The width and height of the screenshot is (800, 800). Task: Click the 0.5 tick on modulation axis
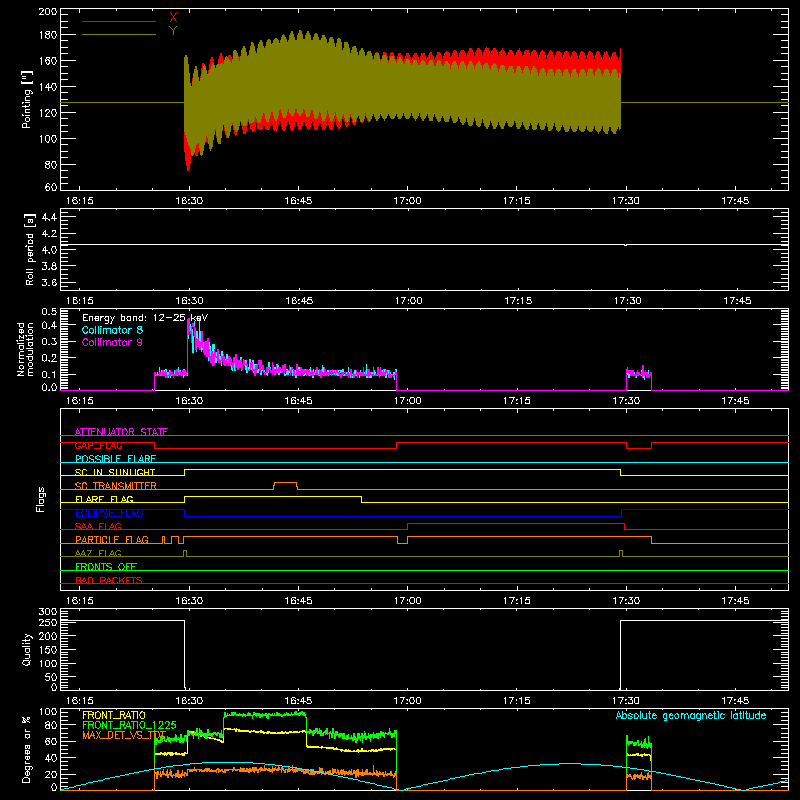[x=49, y=311]
